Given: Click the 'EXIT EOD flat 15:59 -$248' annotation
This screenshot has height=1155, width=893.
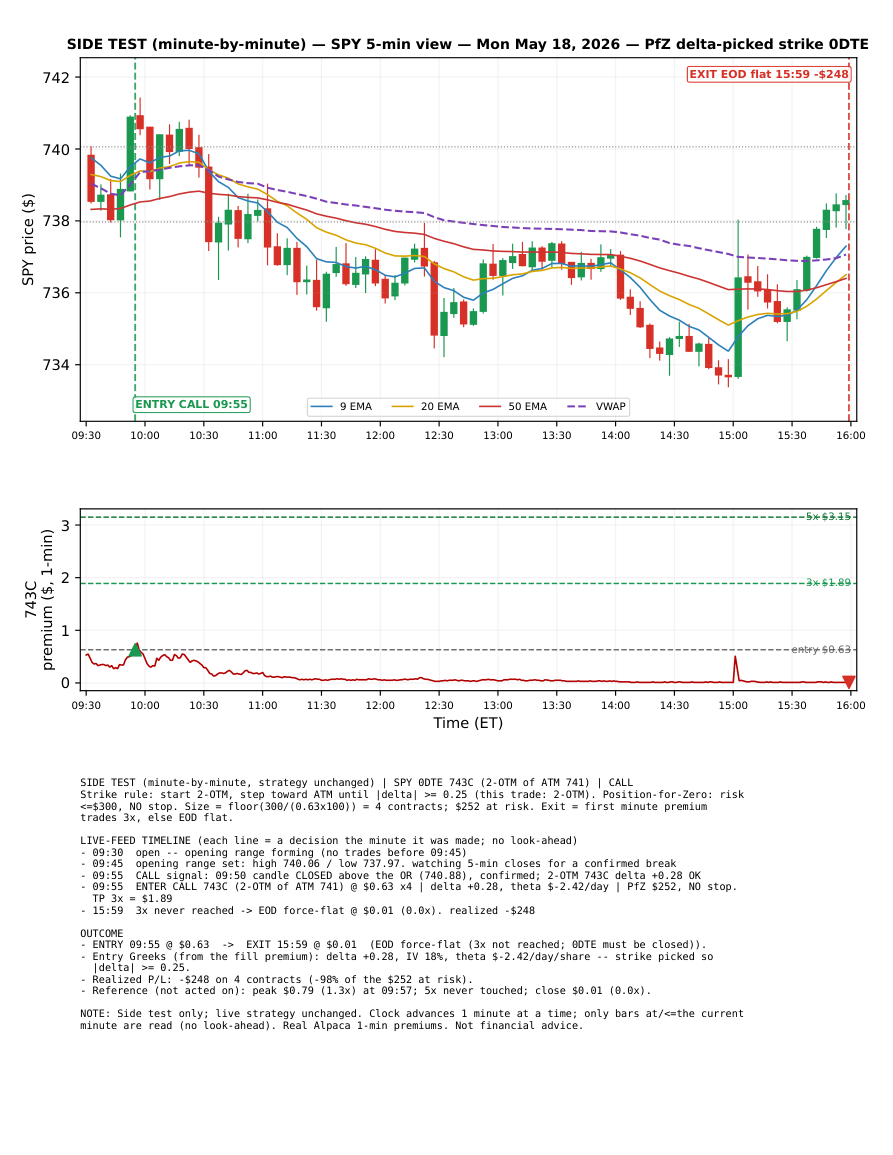Looking at the screenshot, I should point(769,74).
